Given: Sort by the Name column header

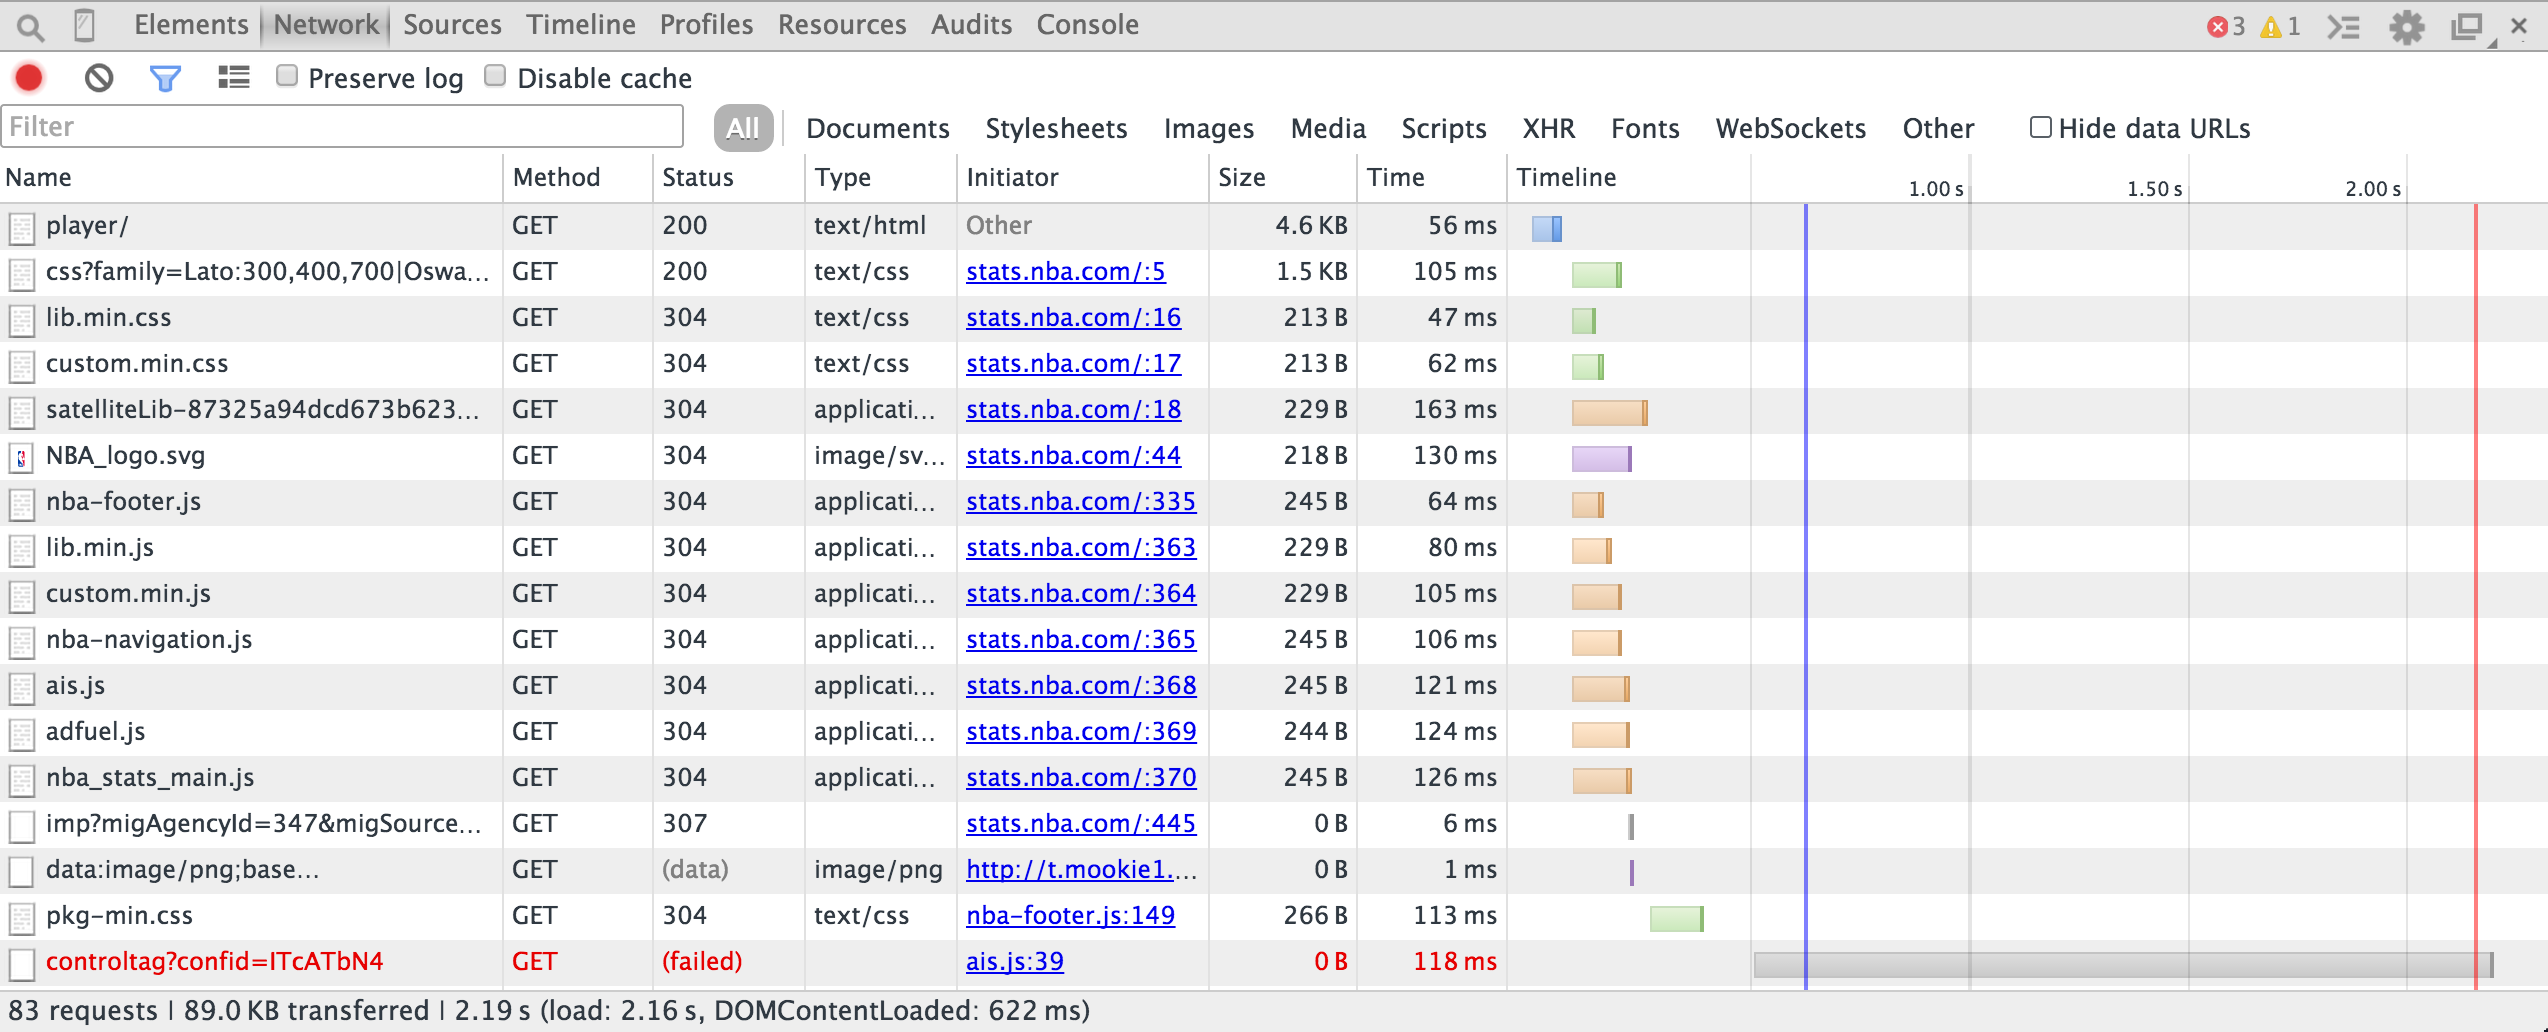Looking at the screenshot, I should pyautogui.click(x=251, y=178).
